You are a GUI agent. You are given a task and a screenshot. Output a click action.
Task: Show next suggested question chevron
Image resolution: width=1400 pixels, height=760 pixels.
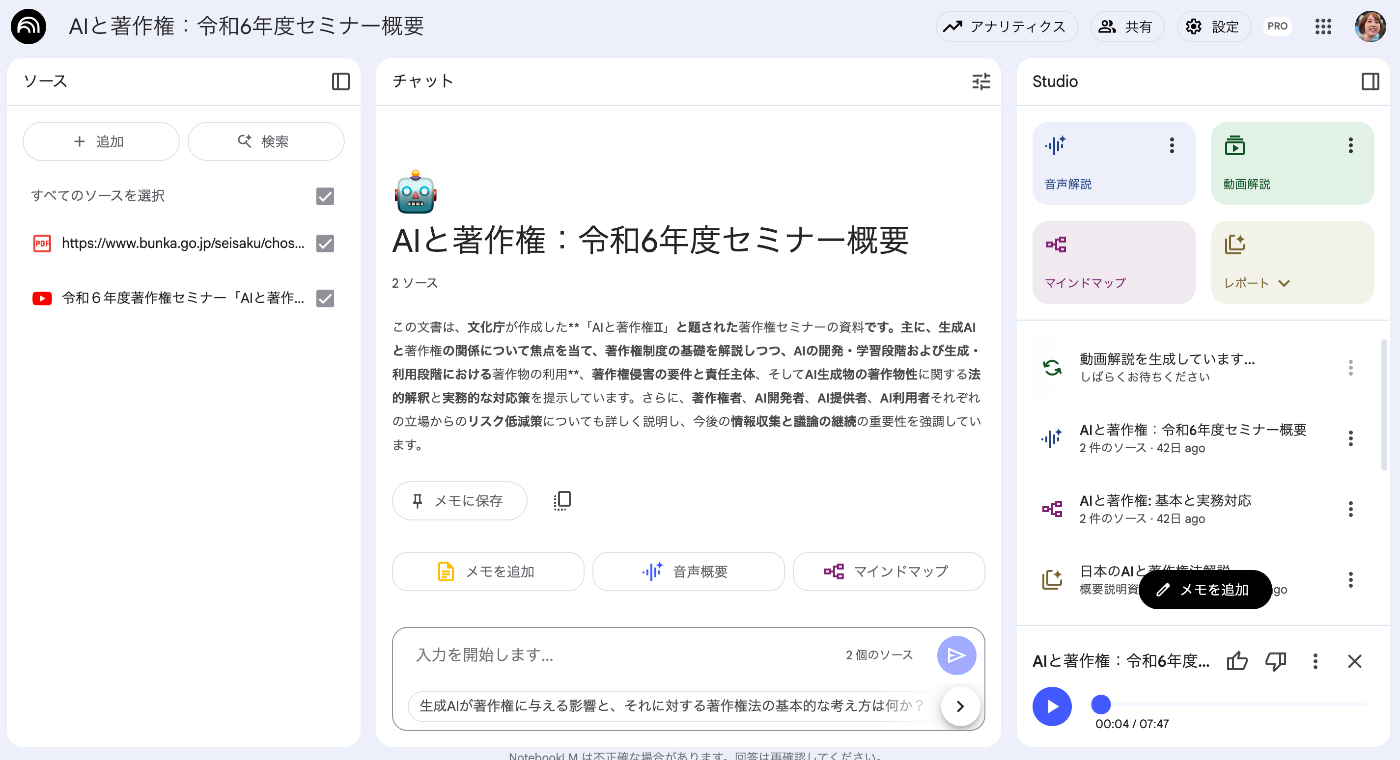pyautogui.click(x=960, y=706)
